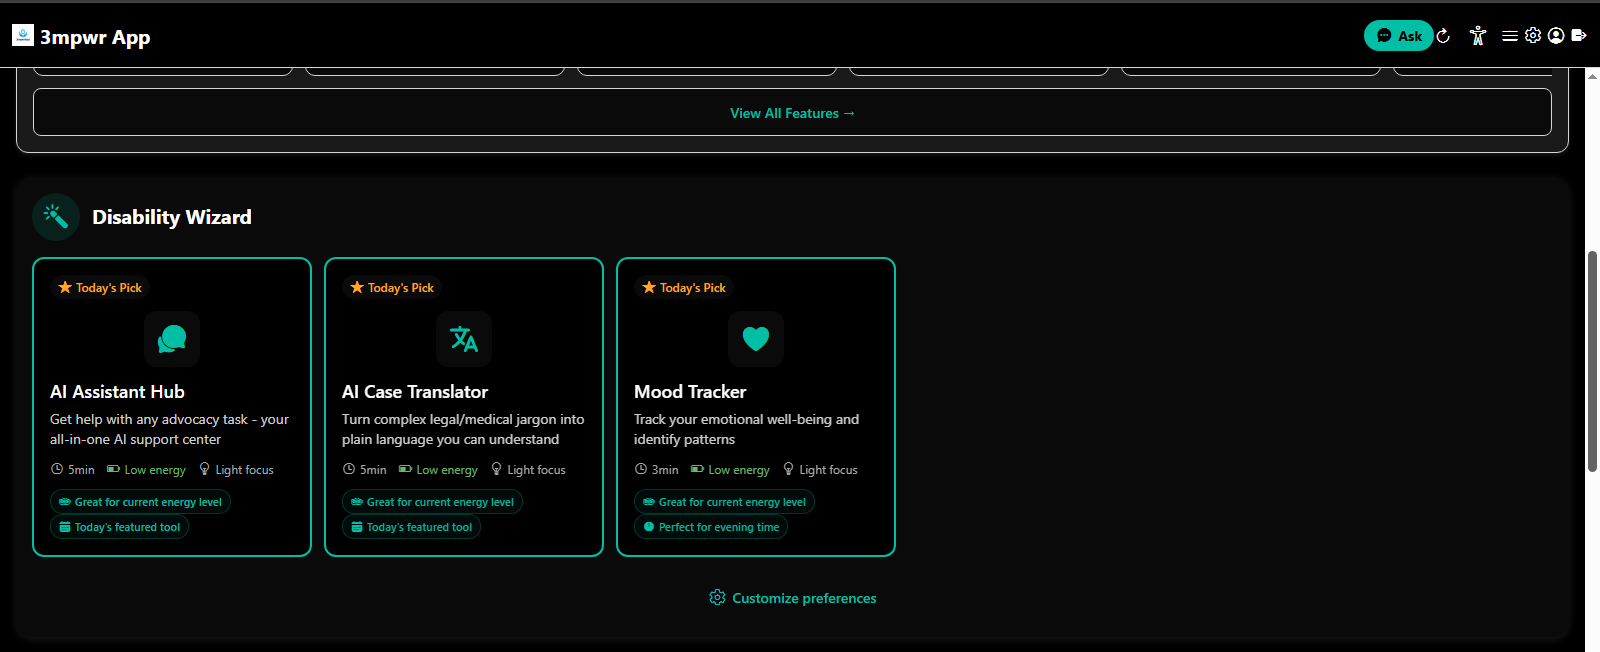Screen dimensions: 1600x652
Task: Click 'Great for current energy level' tag on AI Case Translator
Action: (x=432, y=502)
